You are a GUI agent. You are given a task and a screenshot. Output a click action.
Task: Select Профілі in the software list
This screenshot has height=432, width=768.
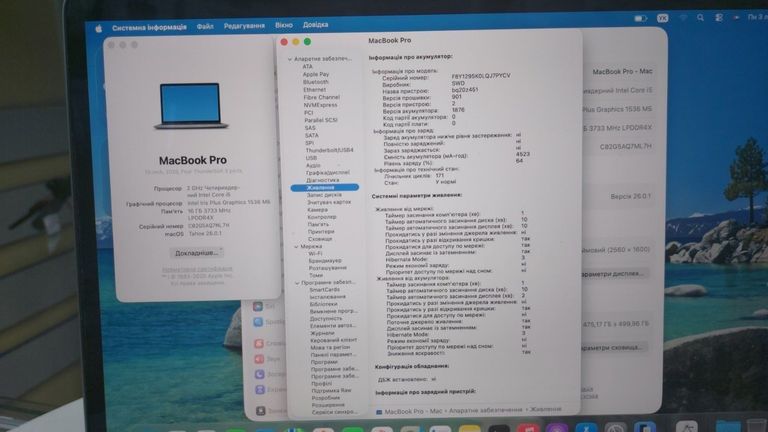(322, 384)
